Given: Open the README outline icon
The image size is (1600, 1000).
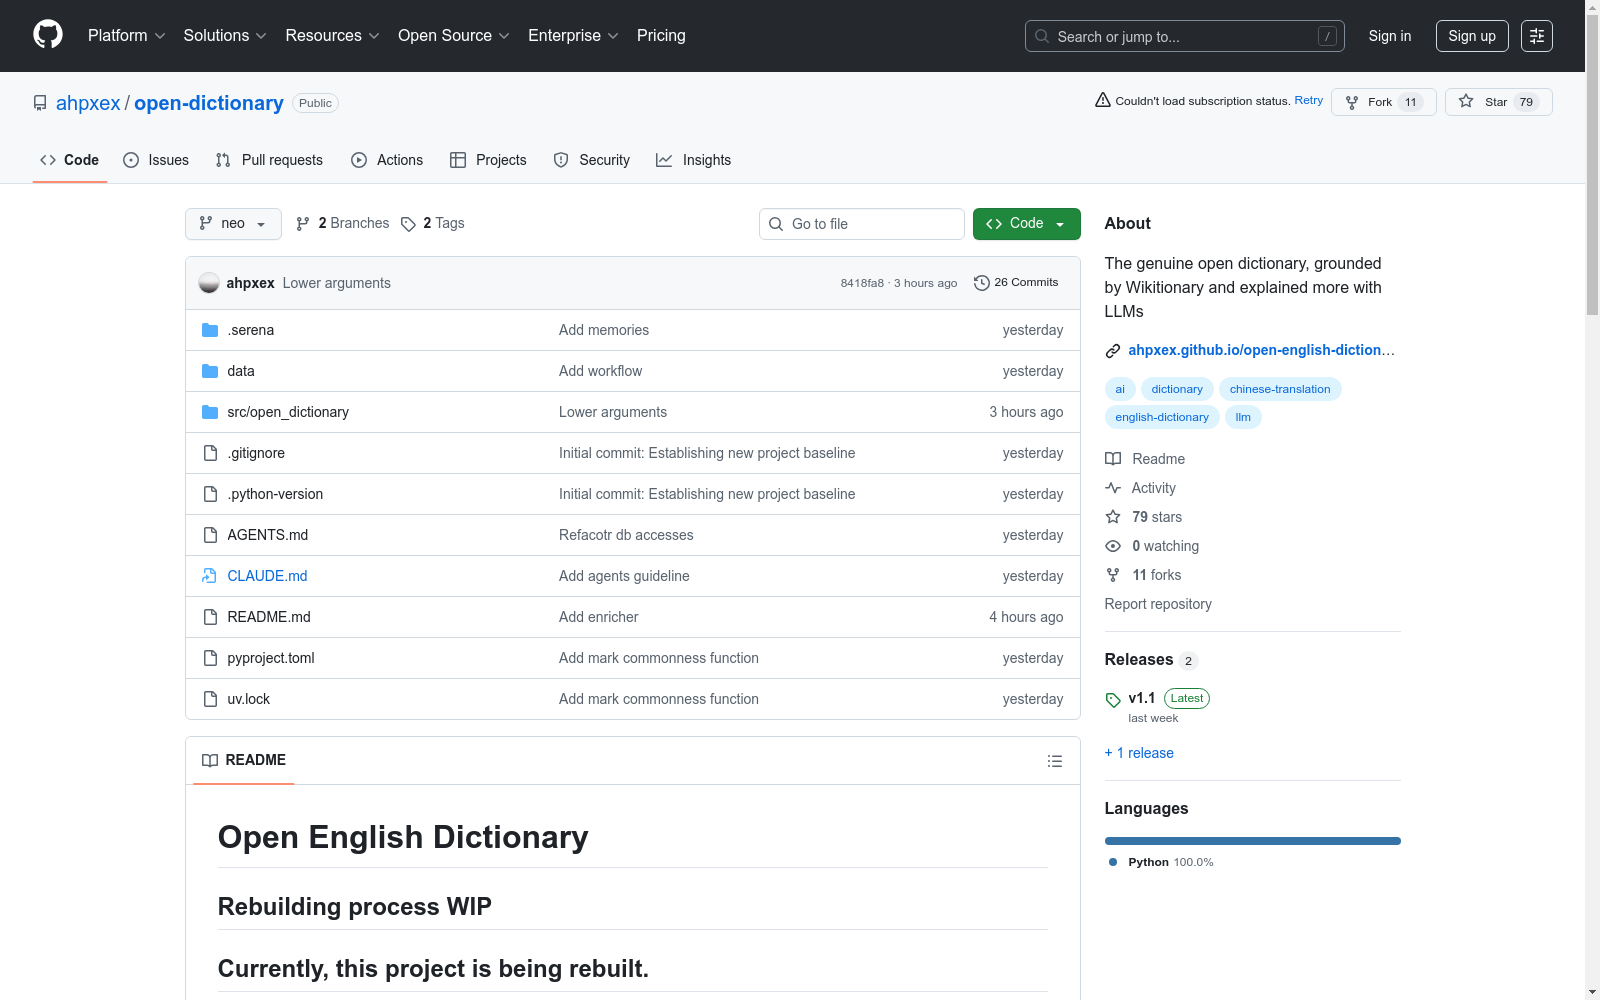Looking at the screenshot, I should pyautogui.click(x=1055, y=761).
